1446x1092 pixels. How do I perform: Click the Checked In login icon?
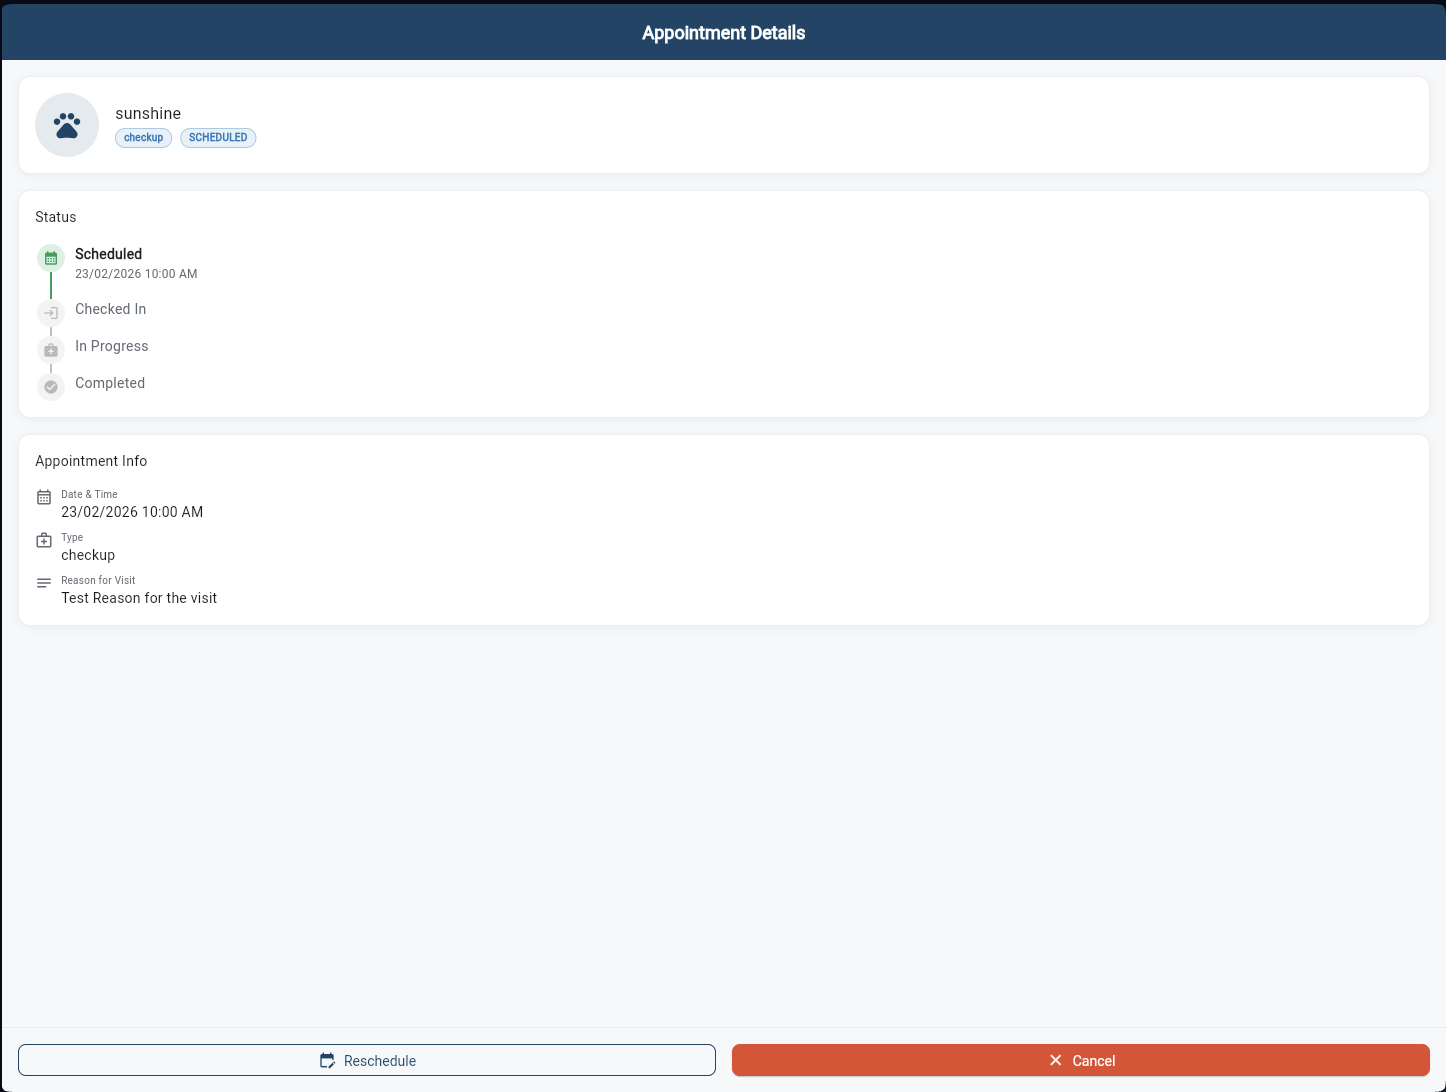(x=50, y=313)
